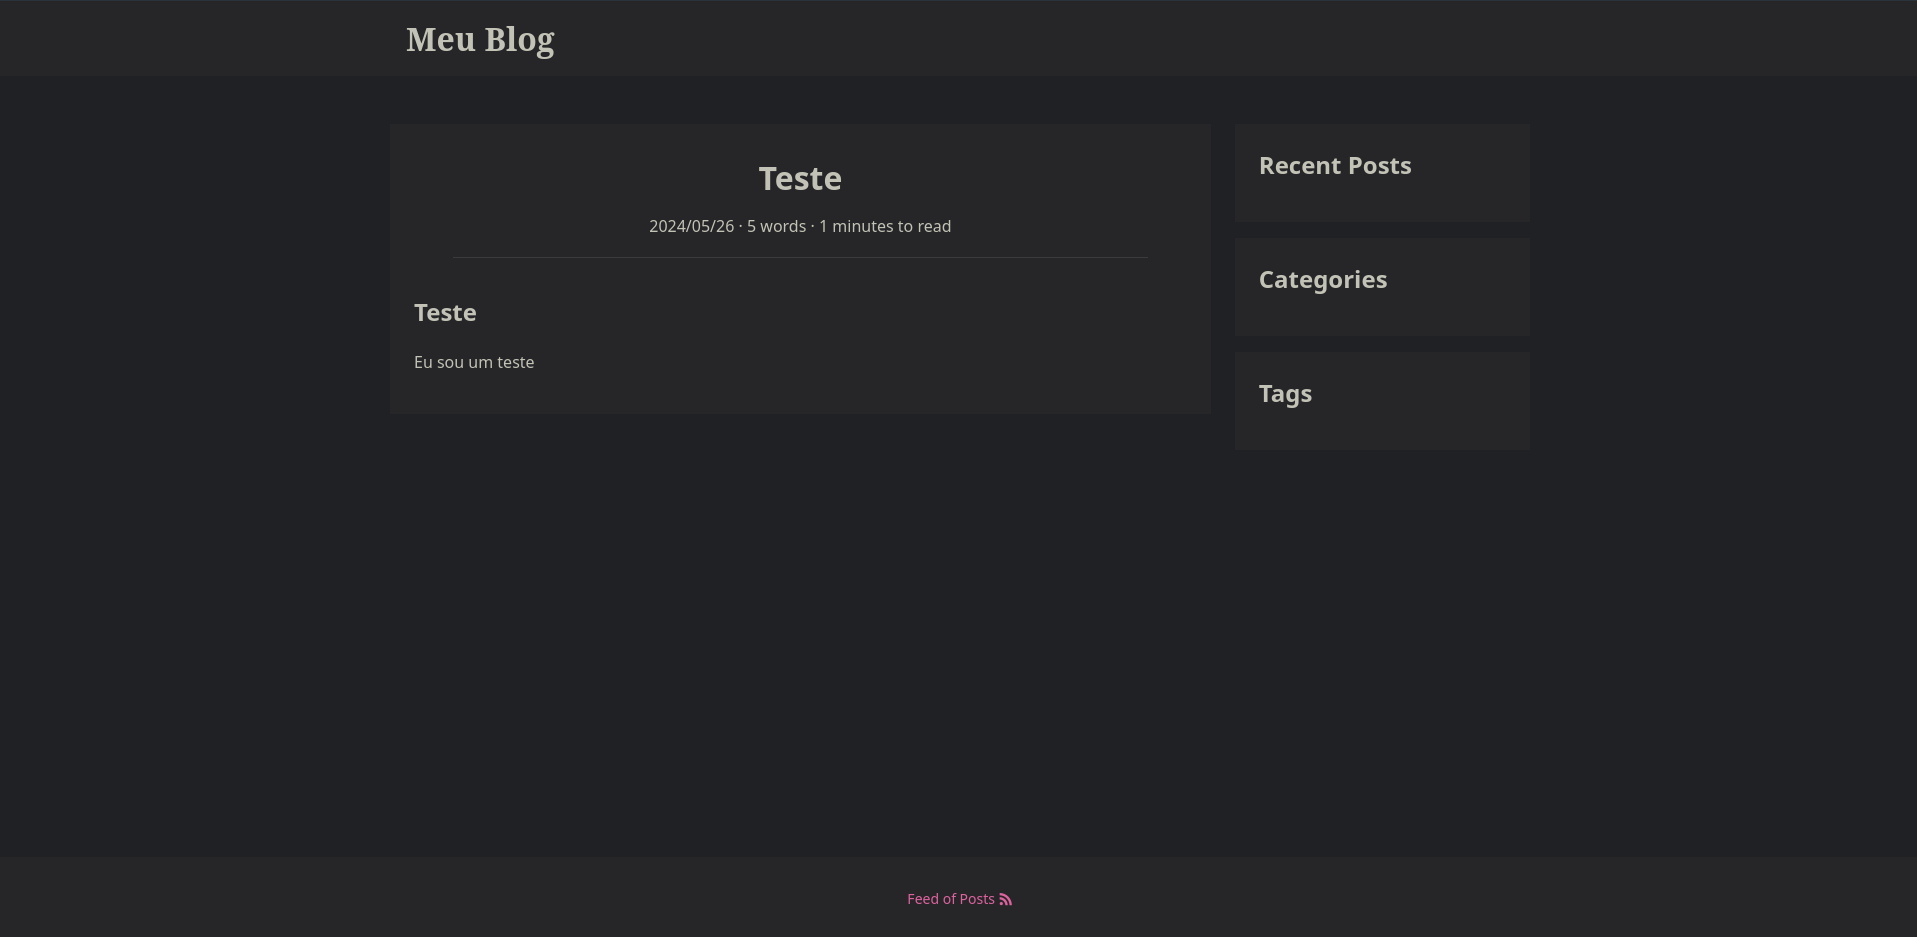Click the word "Meu" in site title
Image resolution: width=1917 pixels, height=937 pixels.
441,40
